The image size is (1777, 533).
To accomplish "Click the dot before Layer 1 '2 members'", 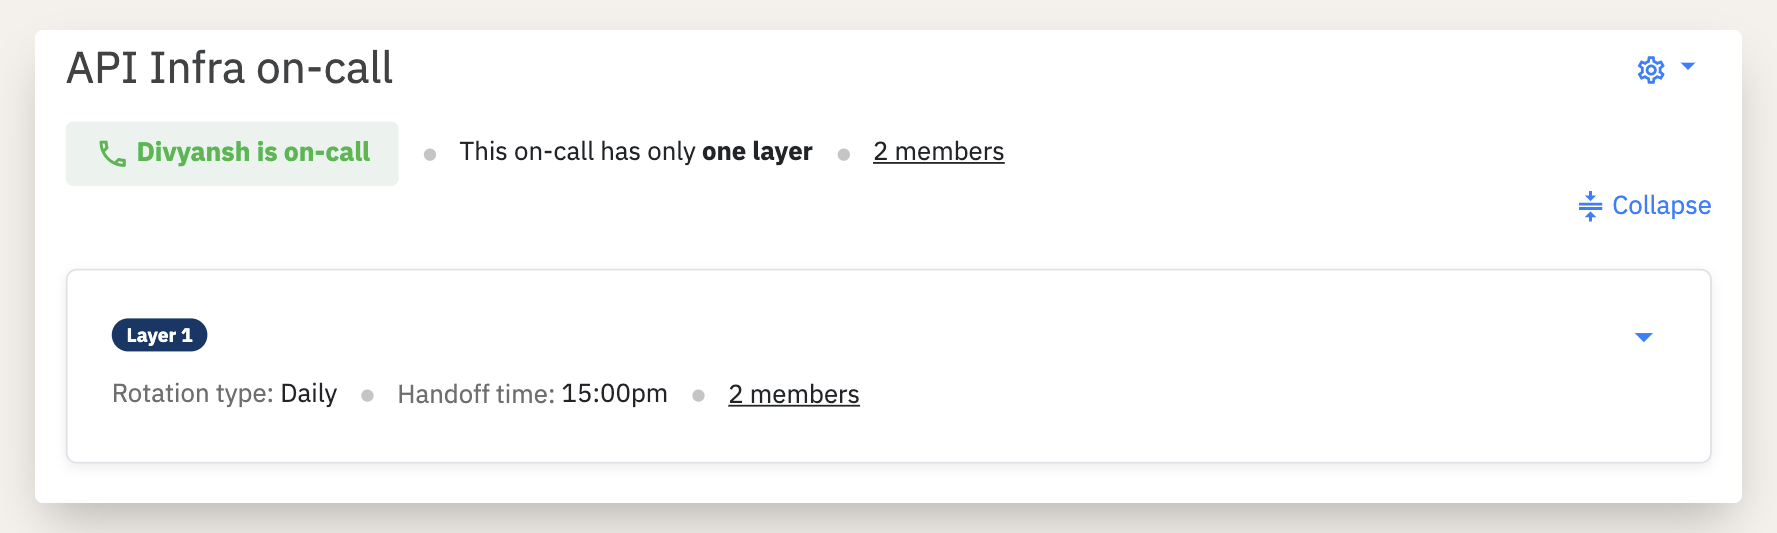I will click(x=698, y=396).
